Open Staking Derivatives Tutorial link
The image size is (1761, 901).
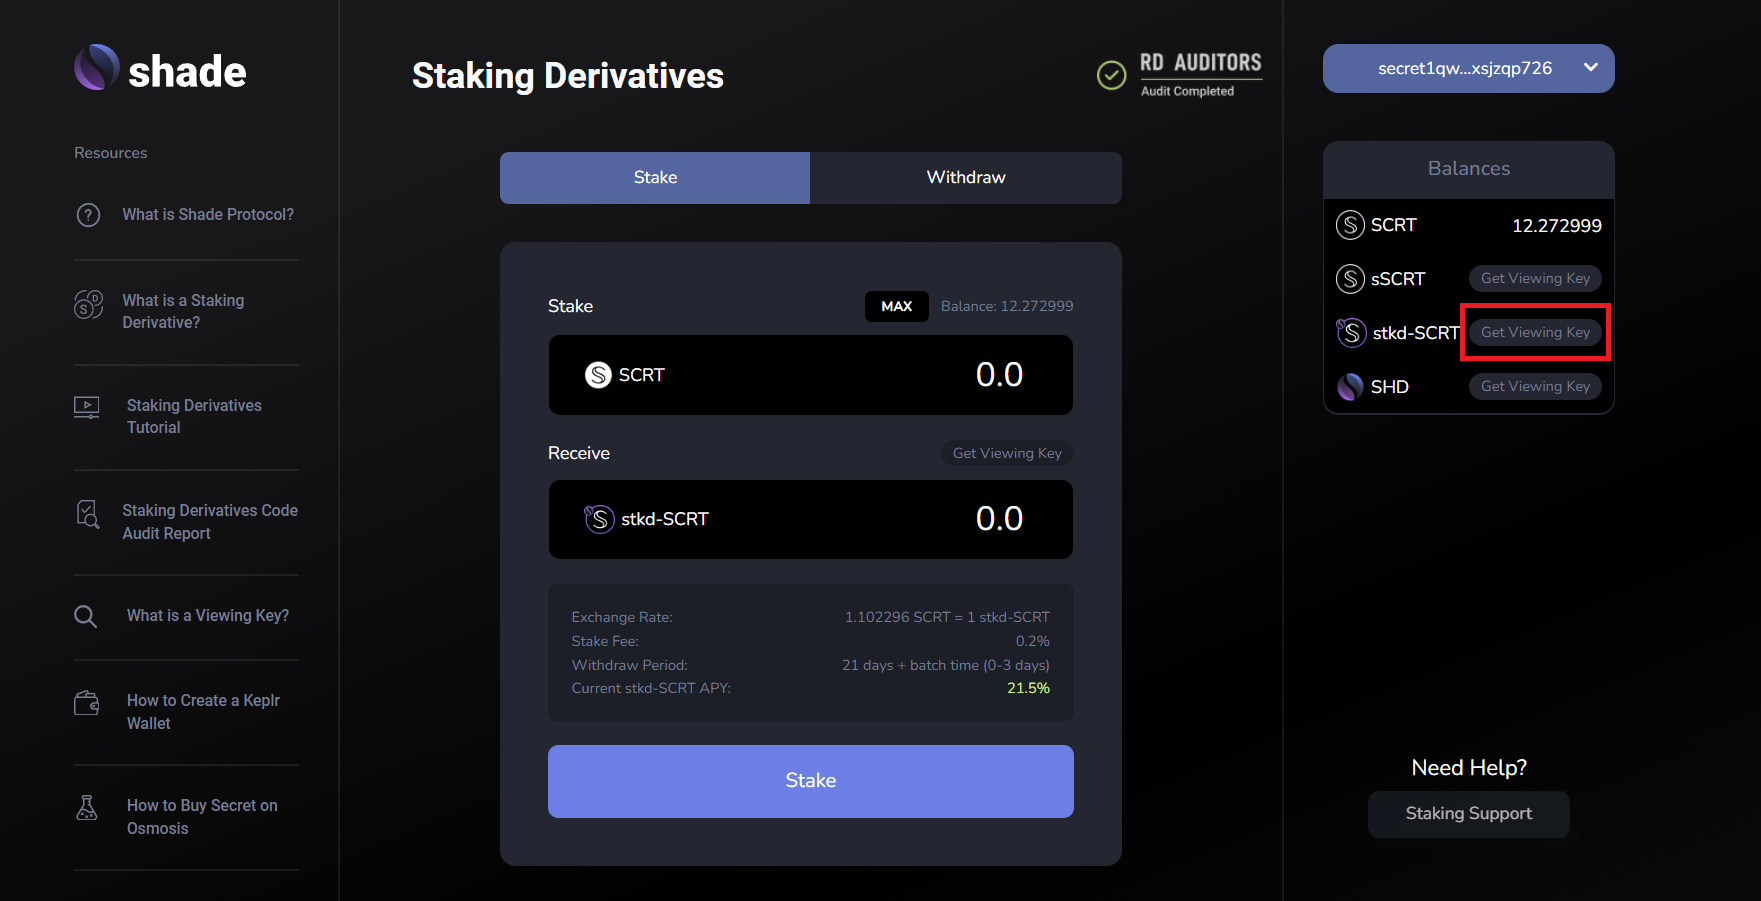click(x=194, y=417)
